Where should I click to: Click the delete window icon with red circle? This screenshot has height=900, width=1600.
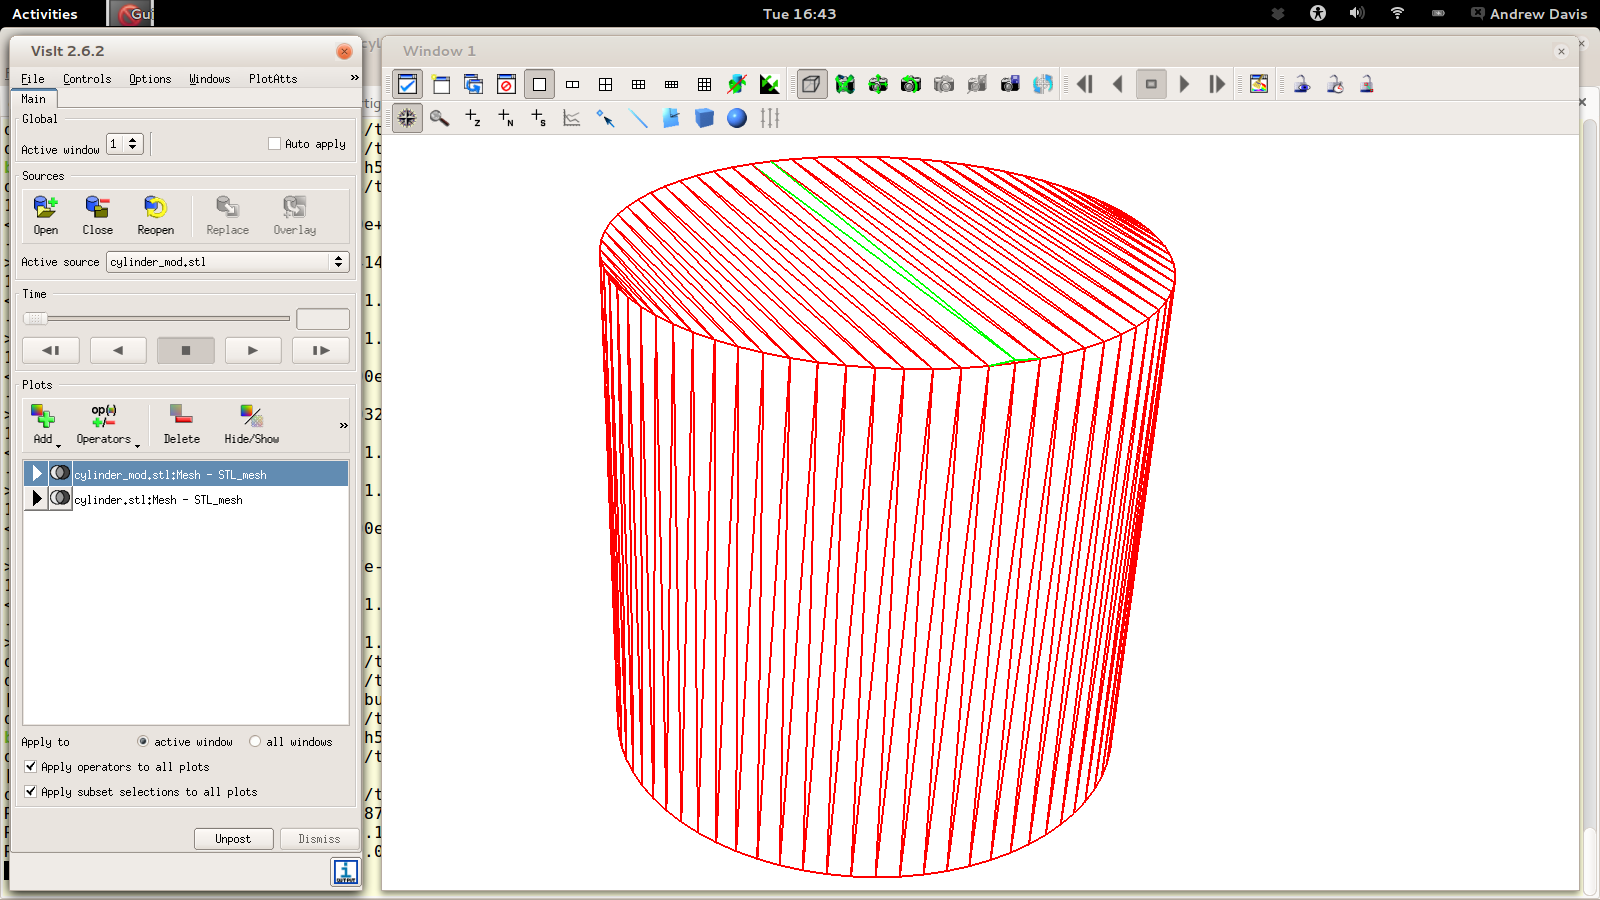506,84
